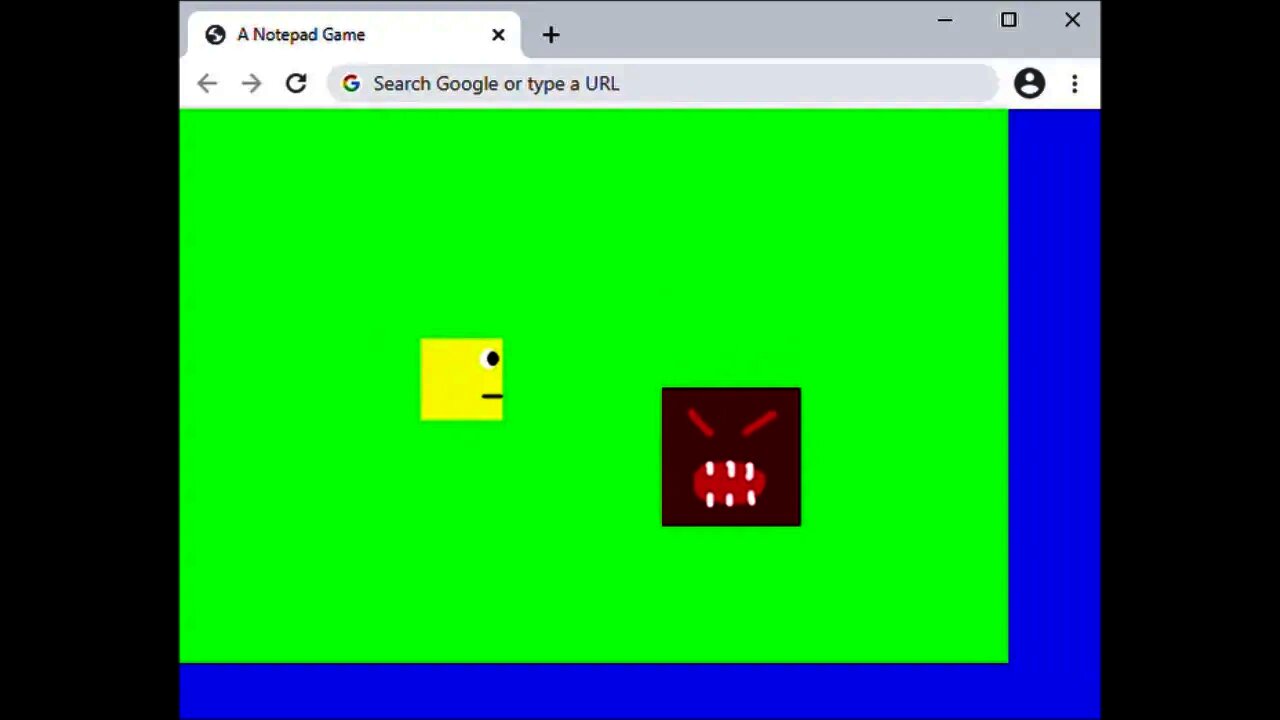The height and width of the screenshot is (720, 1280).
Task: Minimize the browser window
Action: (x=945, y=20)
